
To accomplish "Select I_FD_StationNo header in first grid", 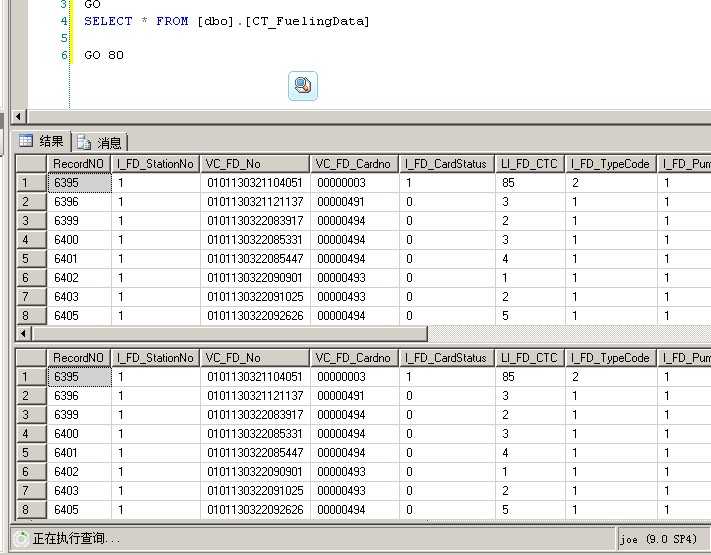I will click(156, 164).
